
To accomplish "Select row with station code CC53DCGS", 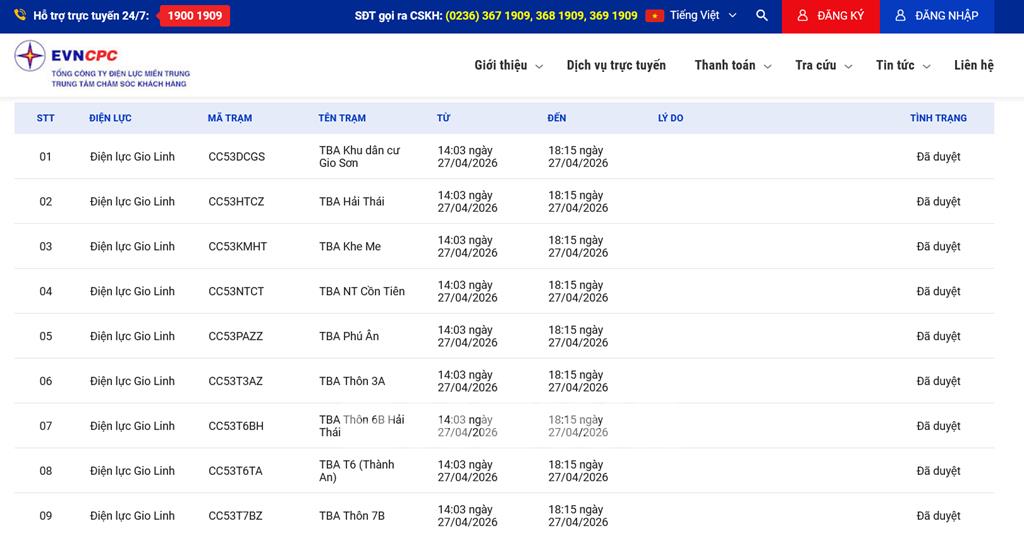I will pos(237,157).
